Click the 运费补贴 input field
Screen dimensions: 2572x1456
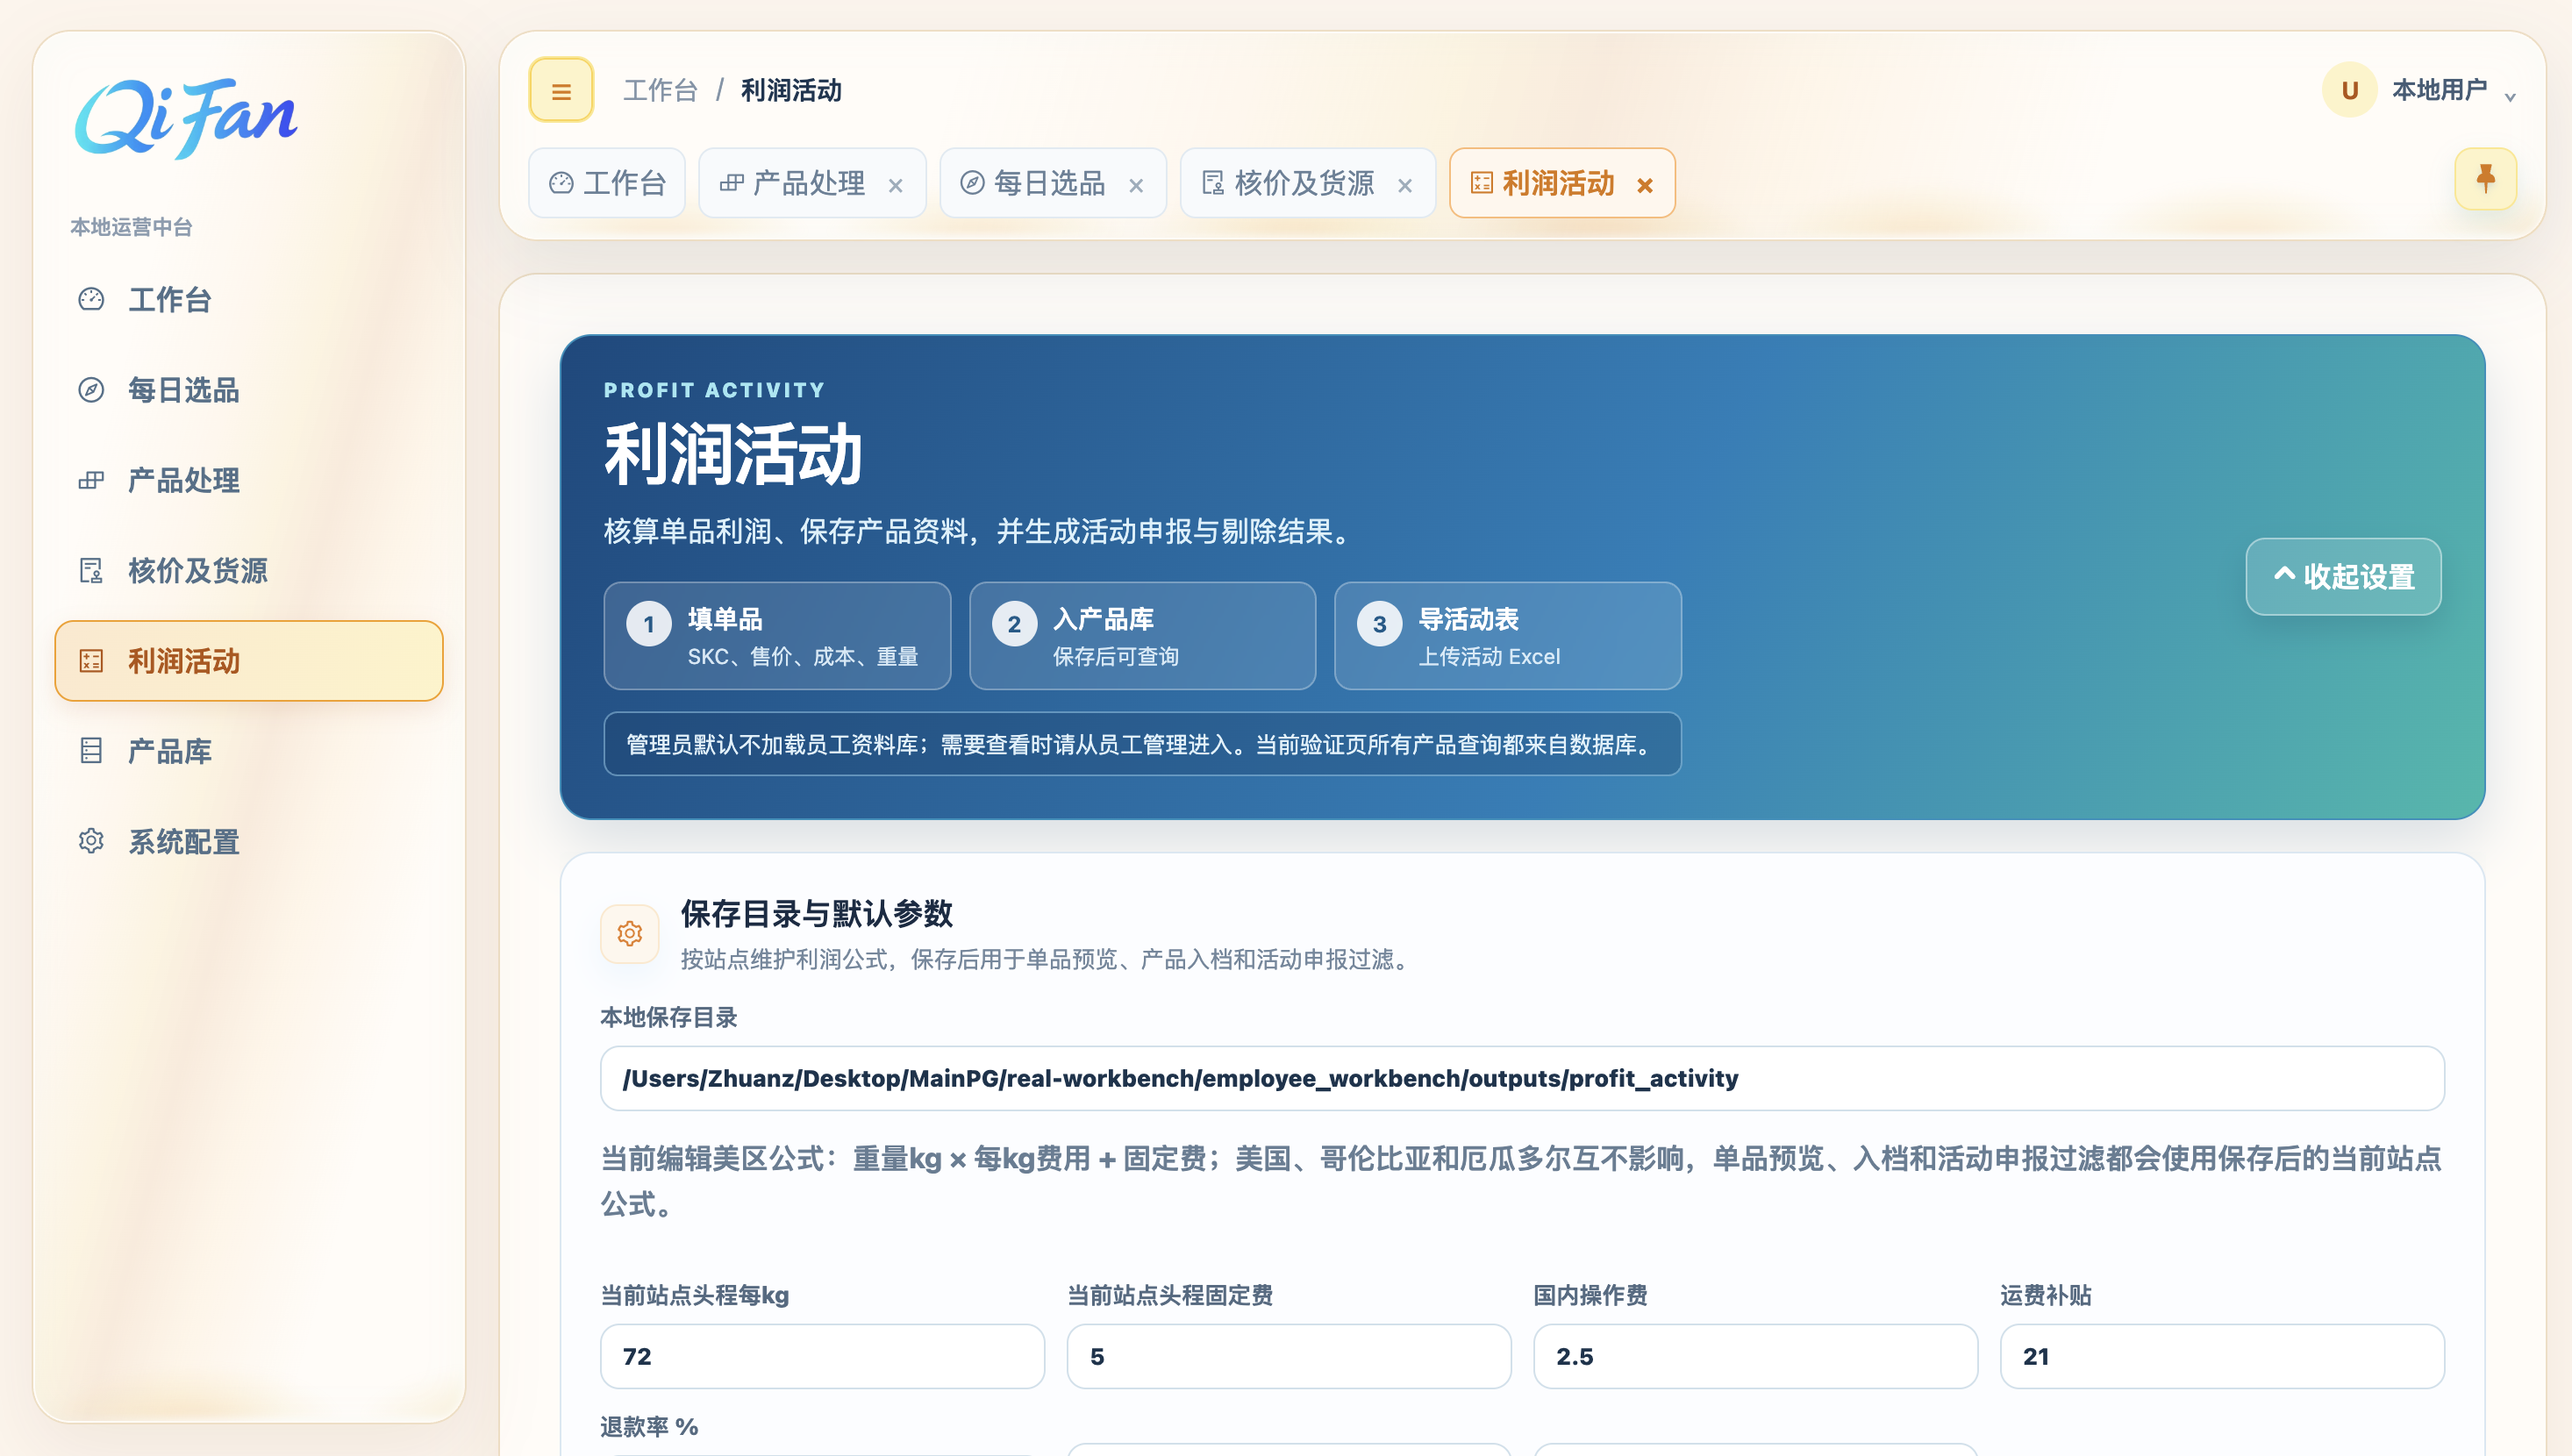[x=2222, y=1357]
